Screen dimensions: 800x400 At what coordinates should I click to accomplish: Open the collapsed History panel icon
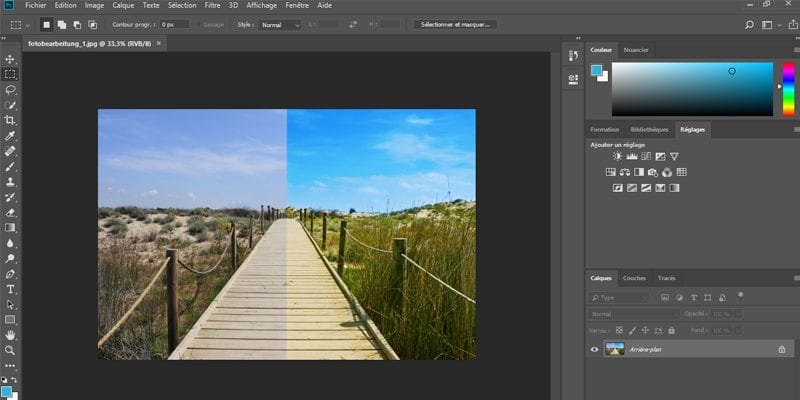click(573, 56)
